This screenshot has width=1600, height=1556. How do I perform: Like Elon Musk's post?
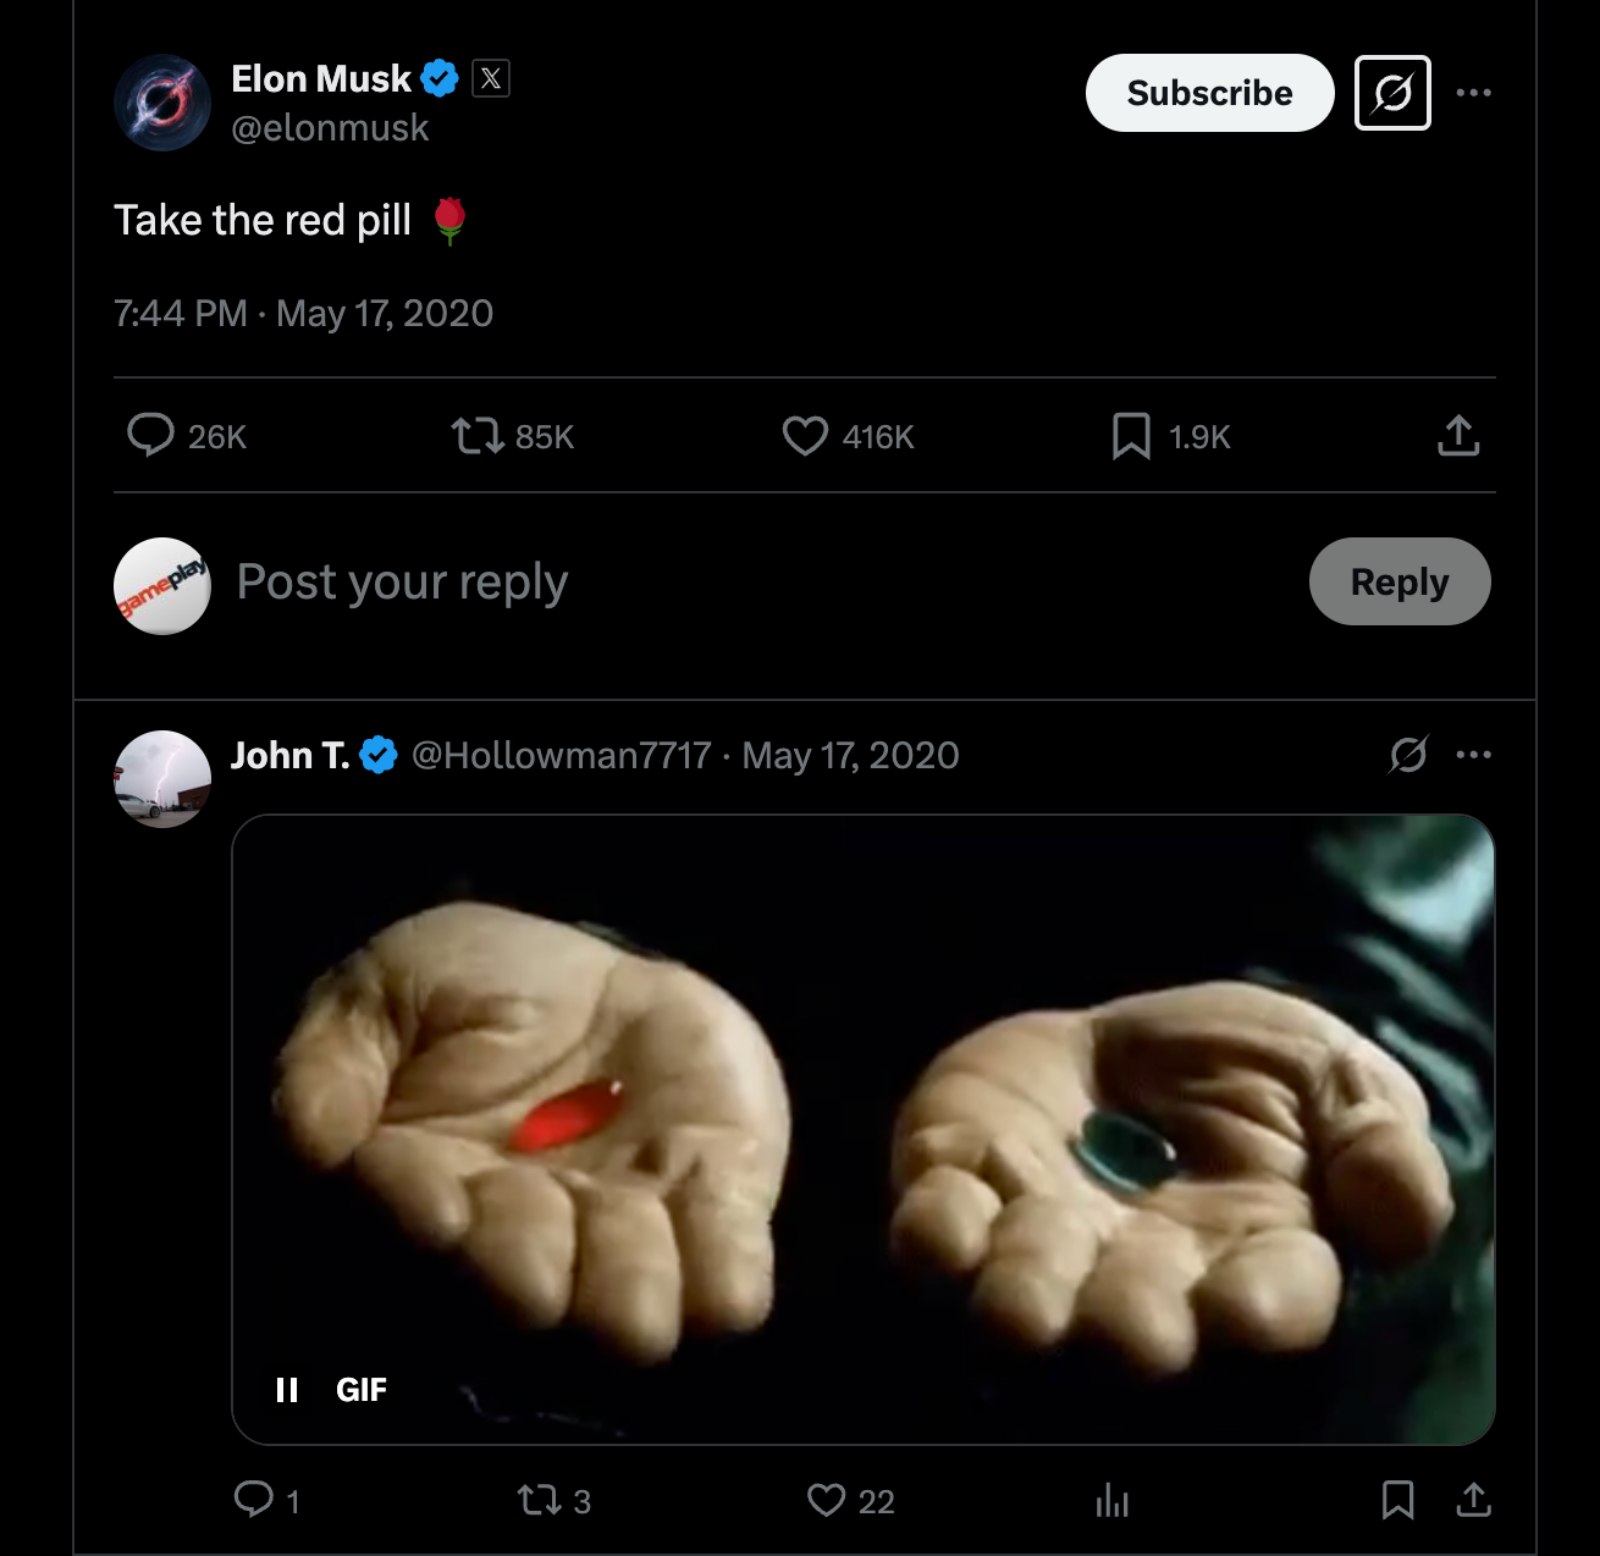[x=805, y=436]
